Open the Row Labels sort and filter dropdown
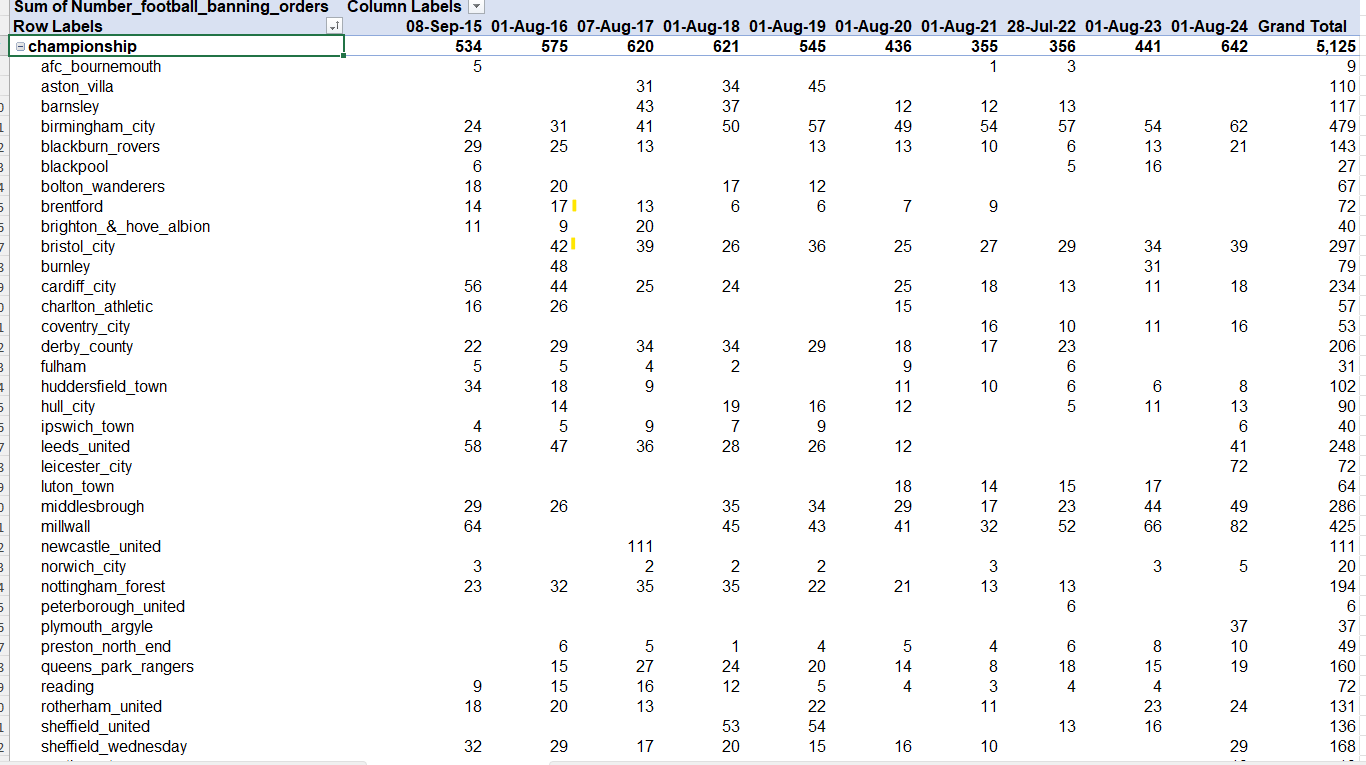Screen dimensions: 1366x765 click(334, 27)
